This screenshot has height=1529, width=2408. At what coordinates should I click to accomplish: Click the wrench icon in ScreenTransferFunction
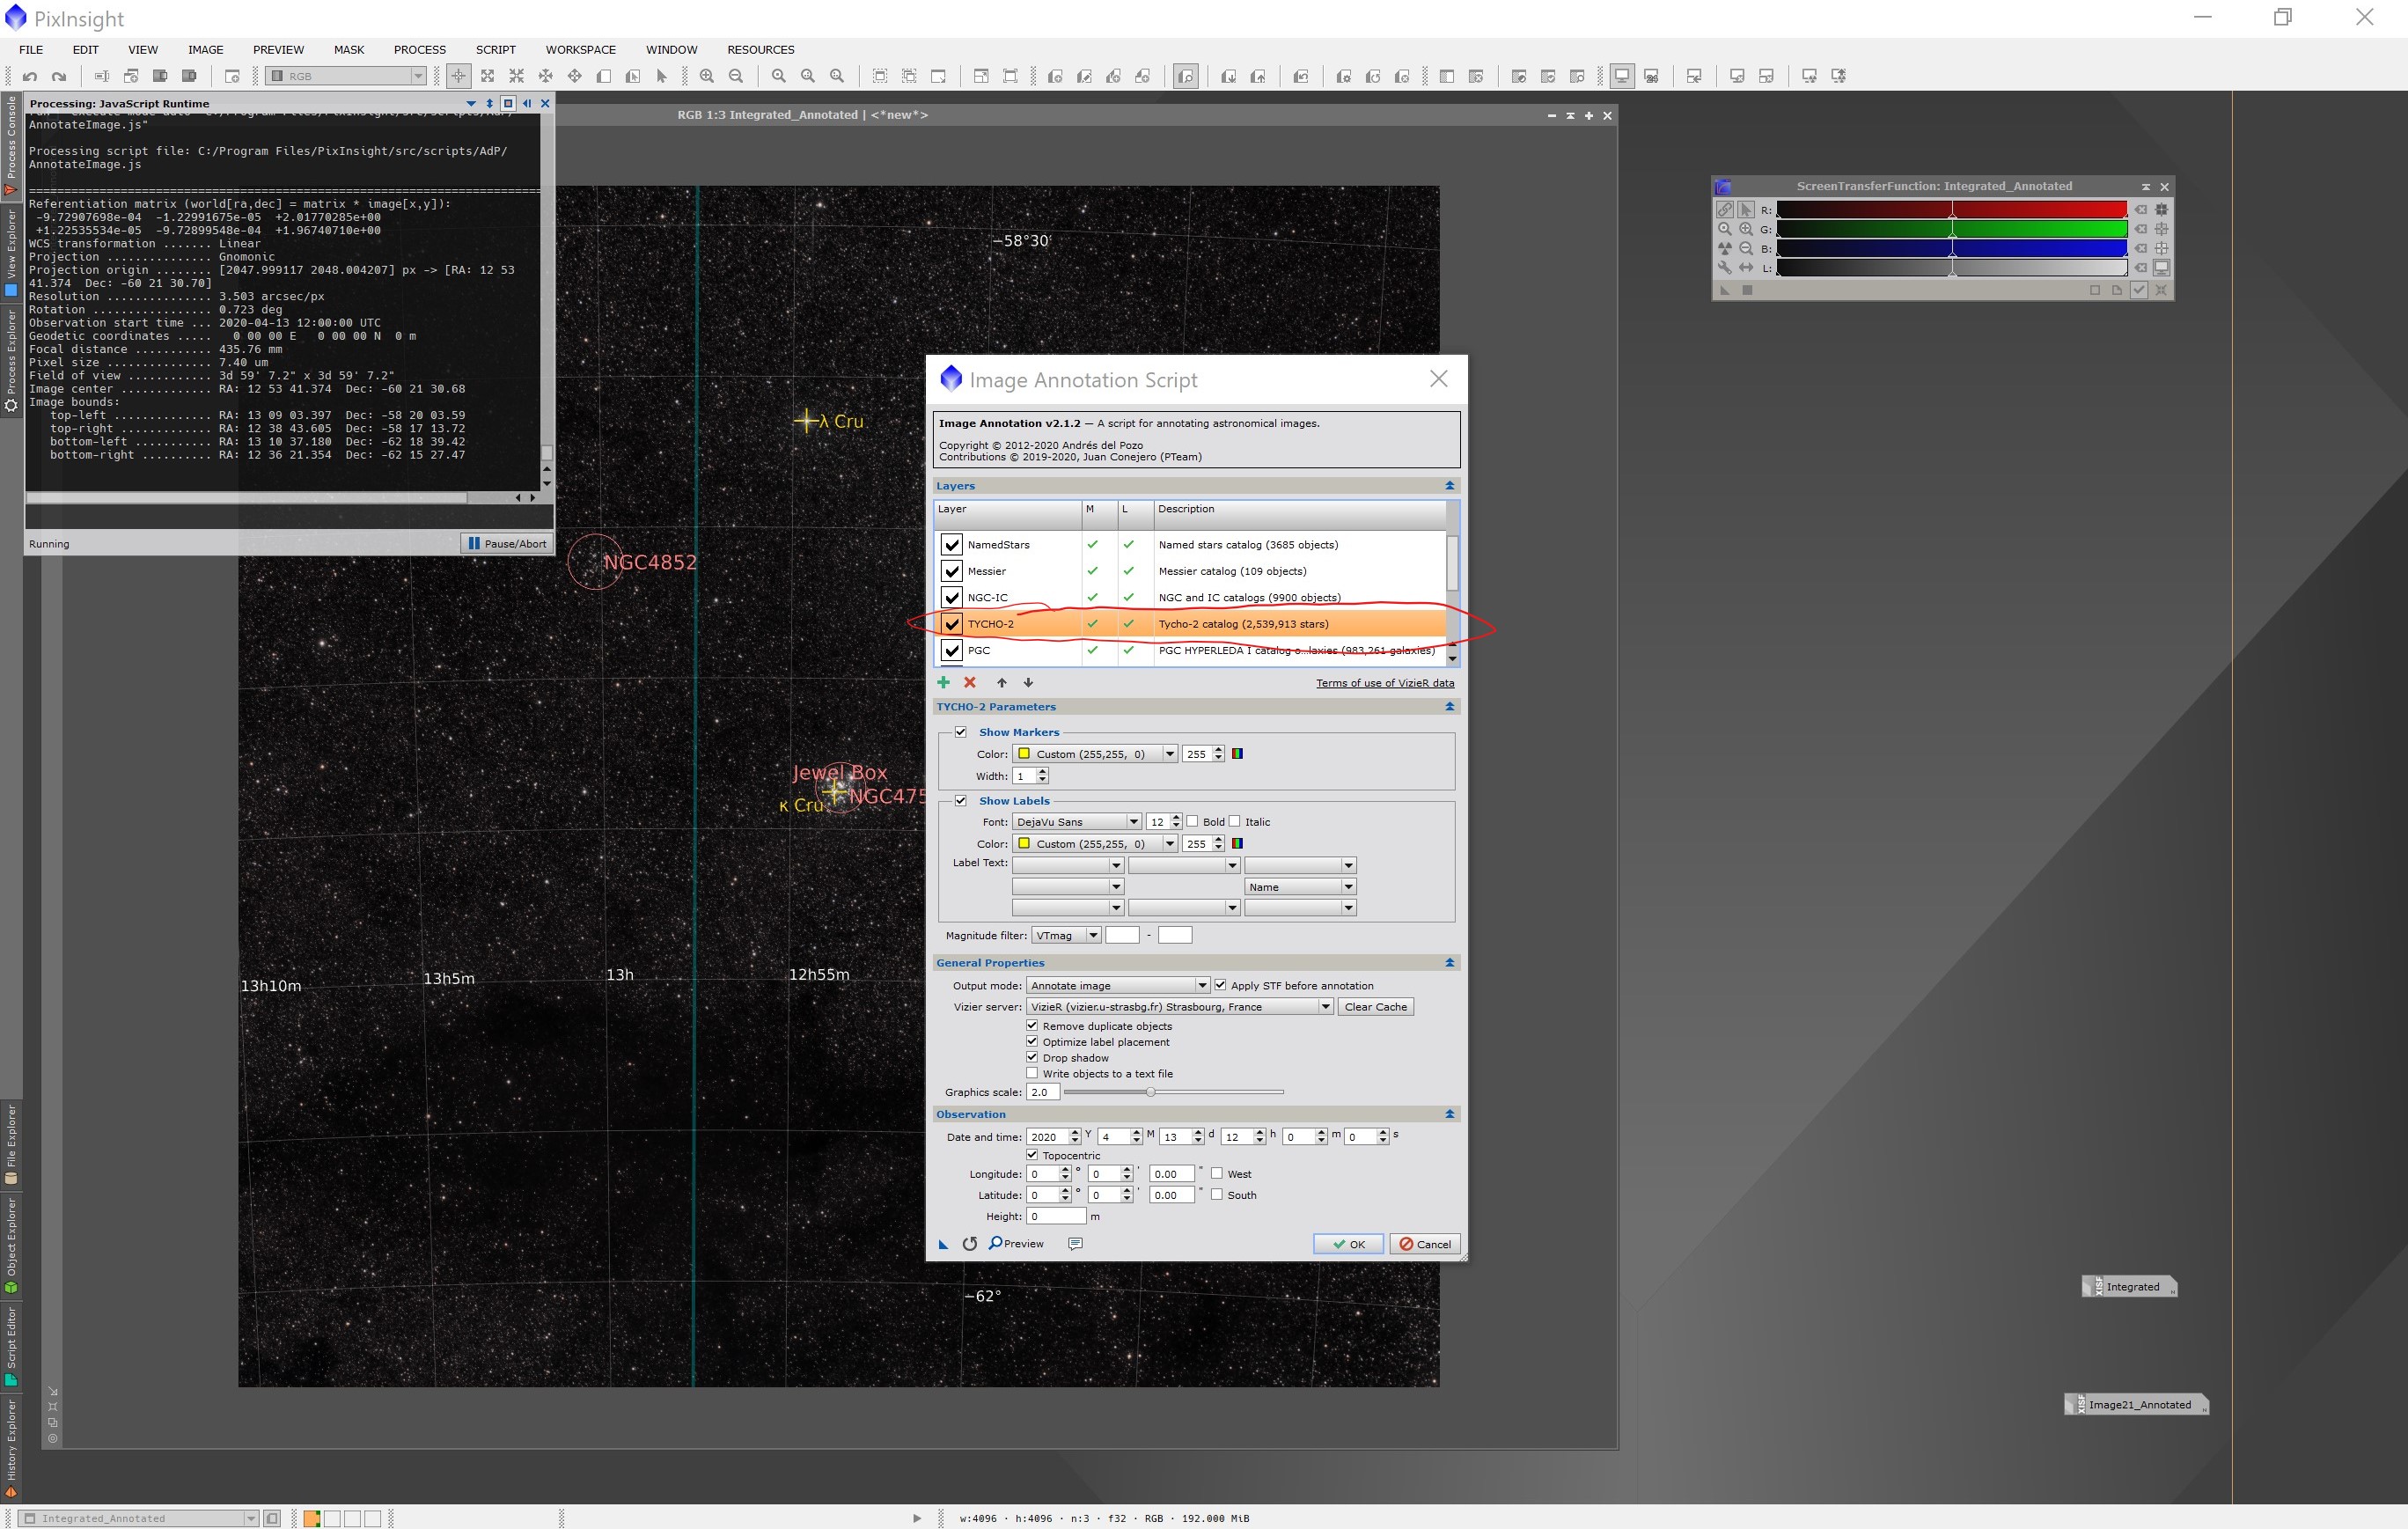[x=1724, y=268]
